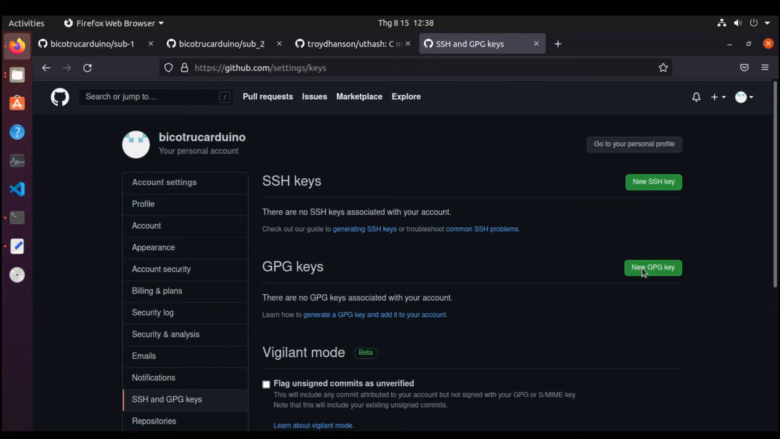Open Firefox hamburger application menu
The width and height of the screenshot is (780, 439).
point(765,68)
